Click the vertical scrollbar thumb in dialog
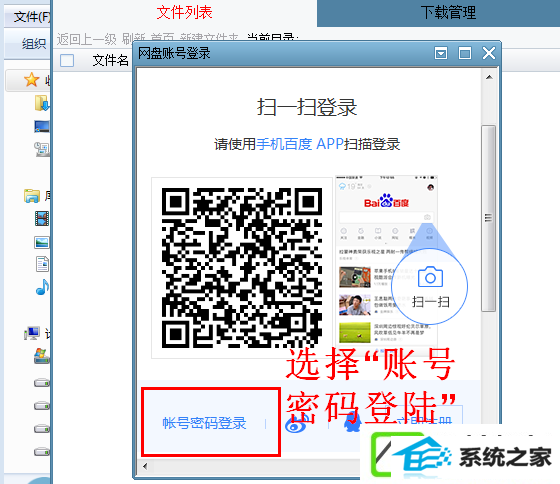Screen dimensions: 560x484 488,218
